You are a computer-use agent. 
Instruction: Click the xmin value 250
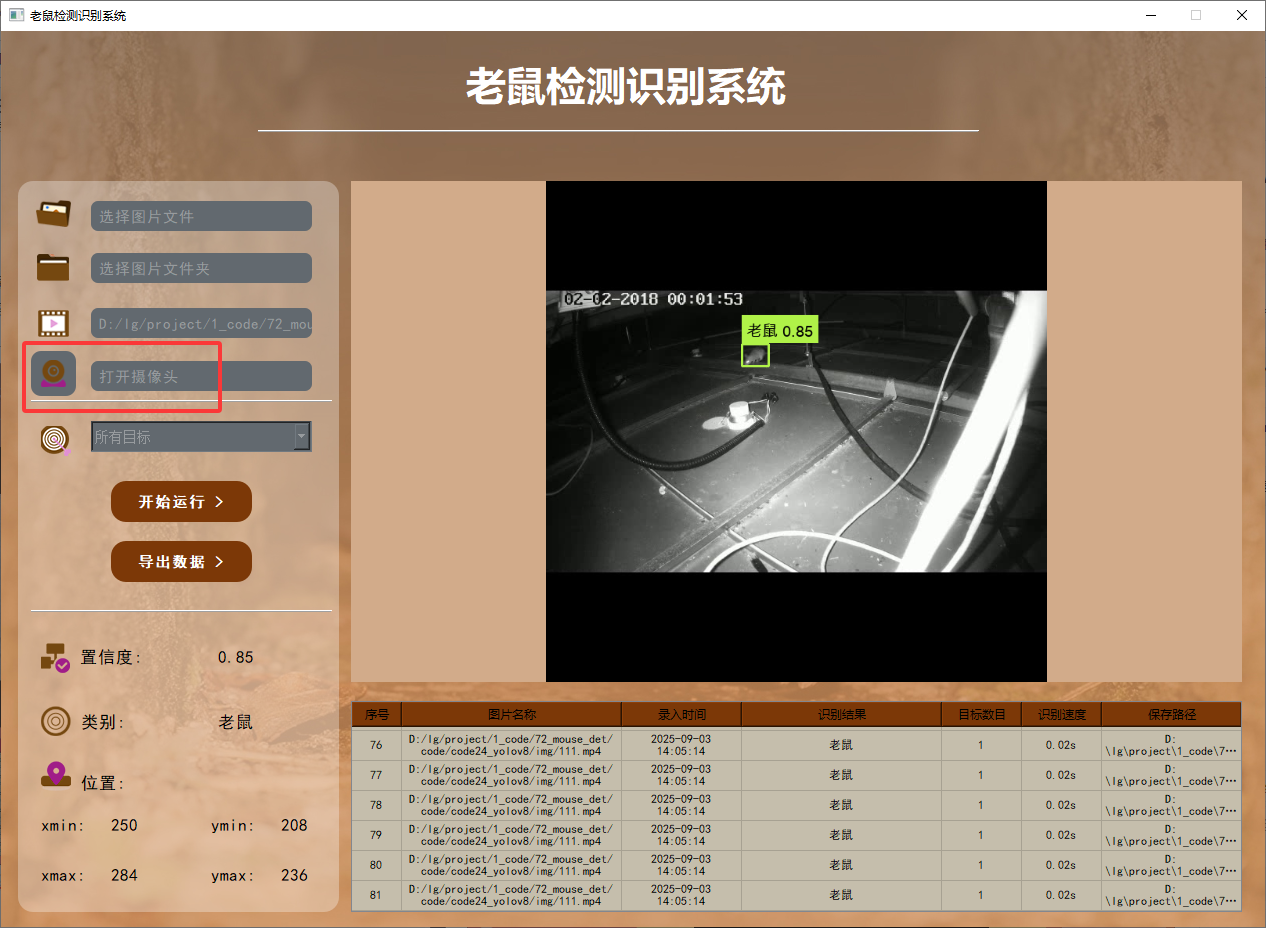point(124,825)
